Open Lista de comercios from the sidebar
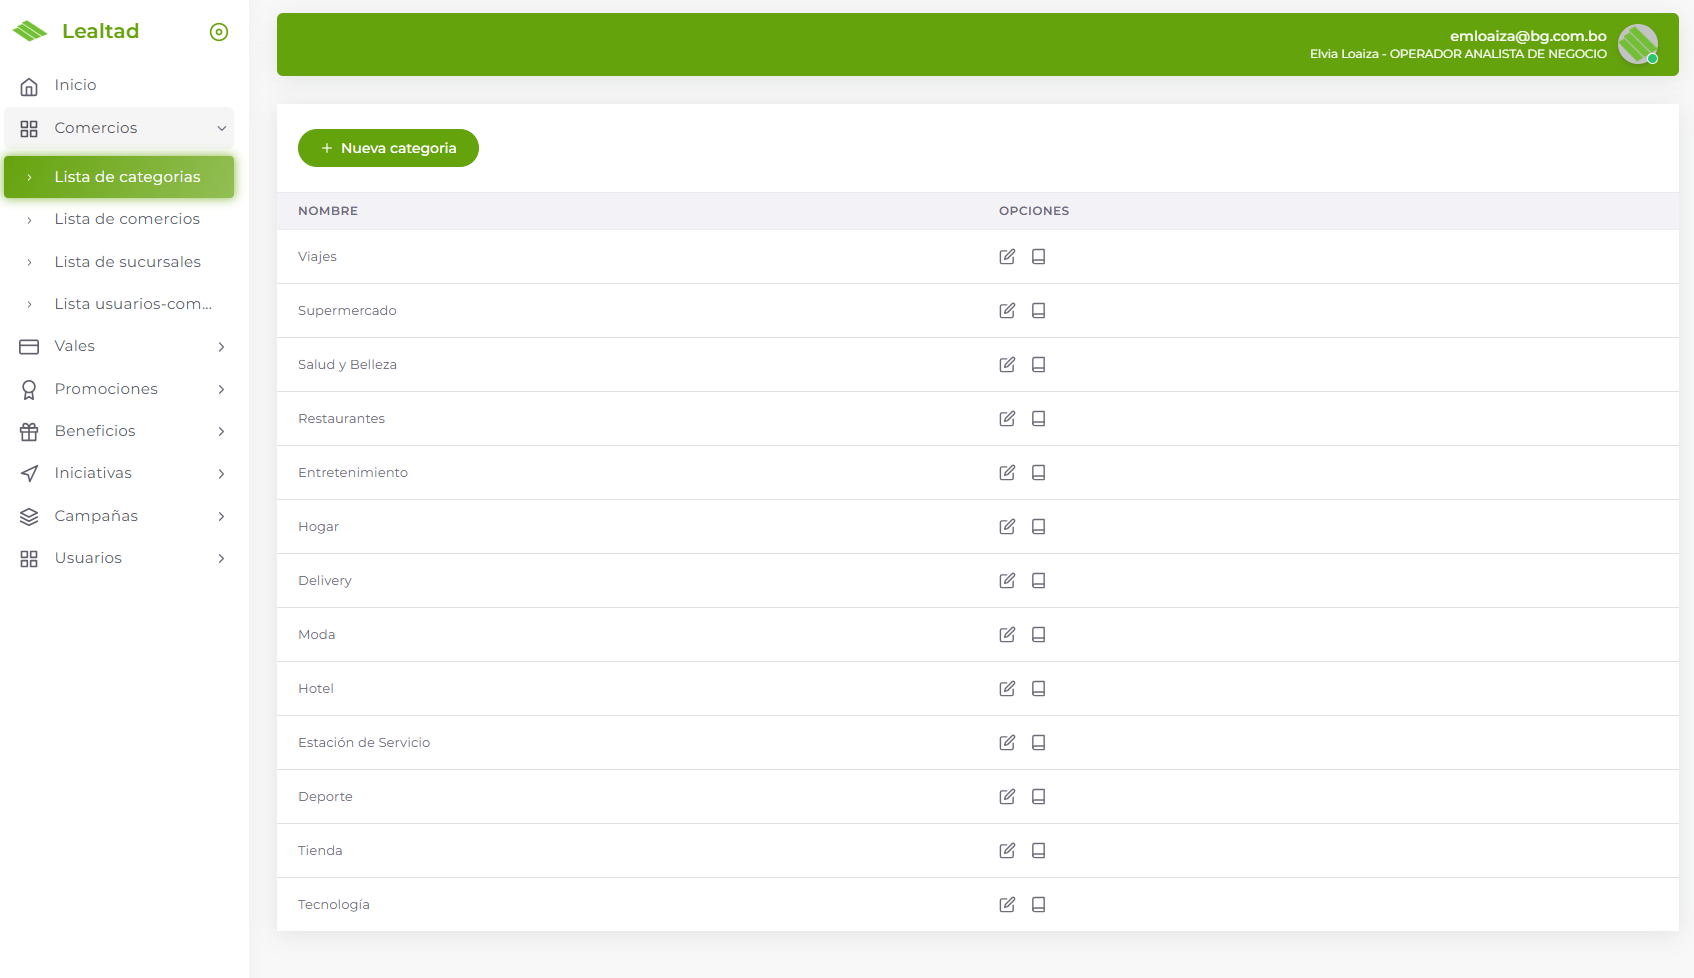This screenshot has height=978, width=1694. (127, 219)
